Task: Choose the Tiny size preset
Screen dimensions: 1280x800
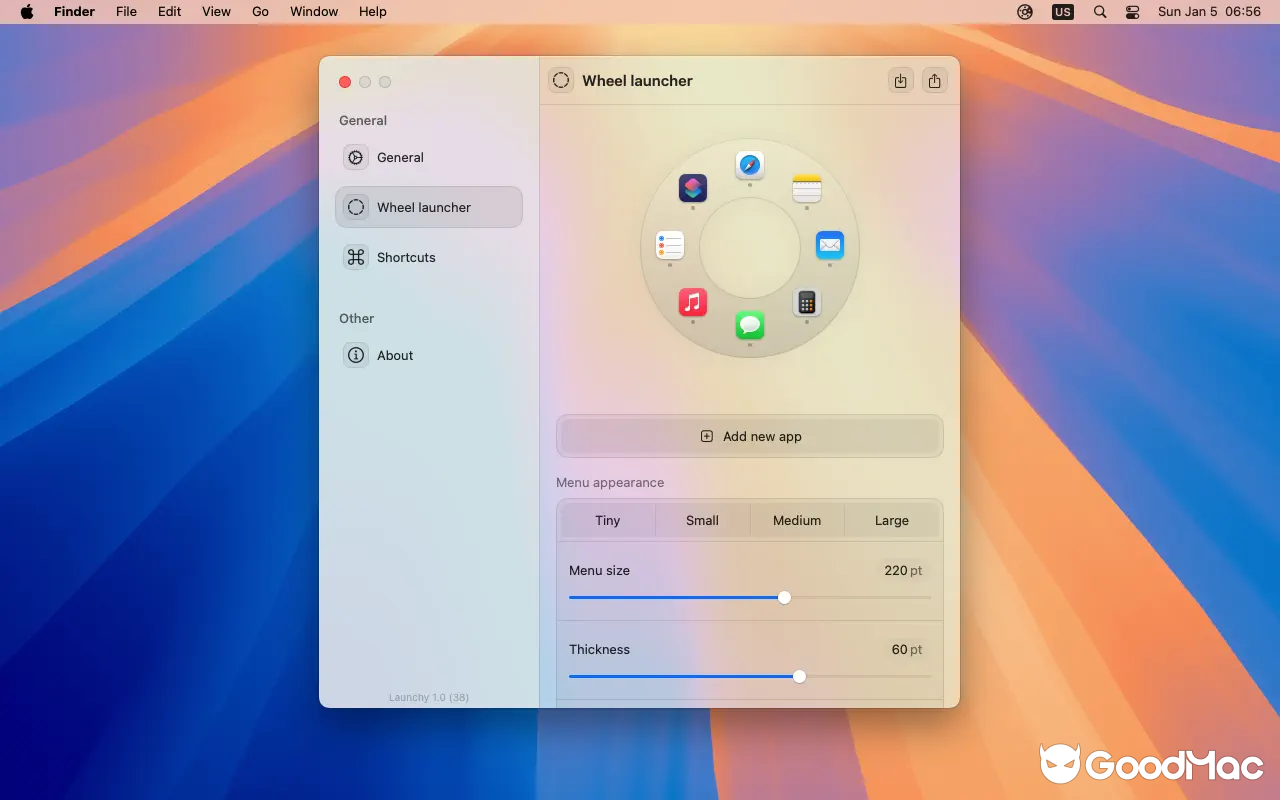Action: [x=608, y=520]
